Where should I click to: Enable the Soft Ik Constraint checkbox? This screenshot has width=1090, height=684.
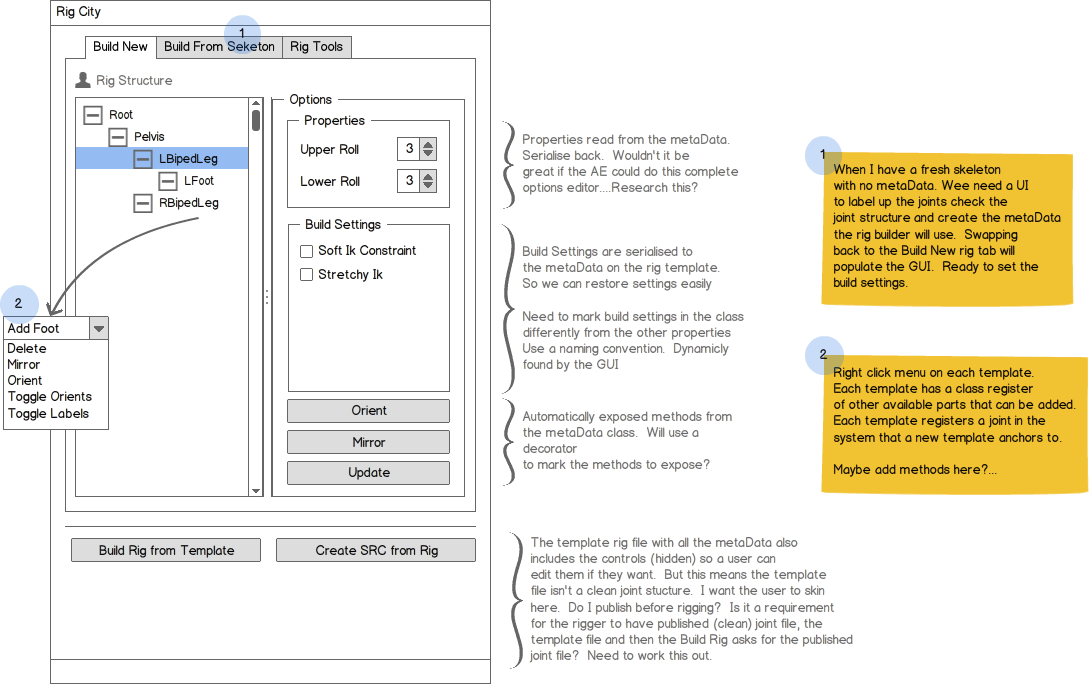click(306, 251)
